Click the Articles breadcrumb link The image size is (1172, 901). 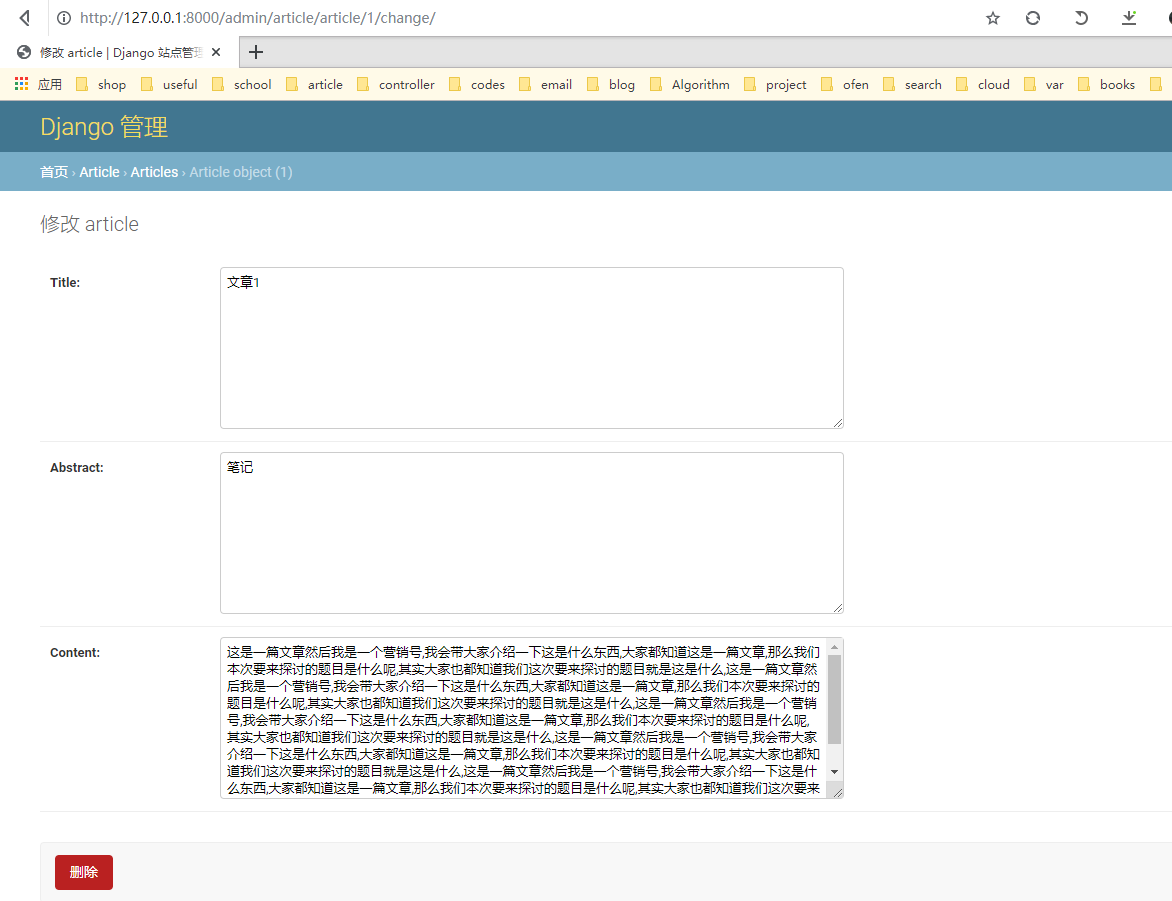pyautogui.click(x=154, y=172)
